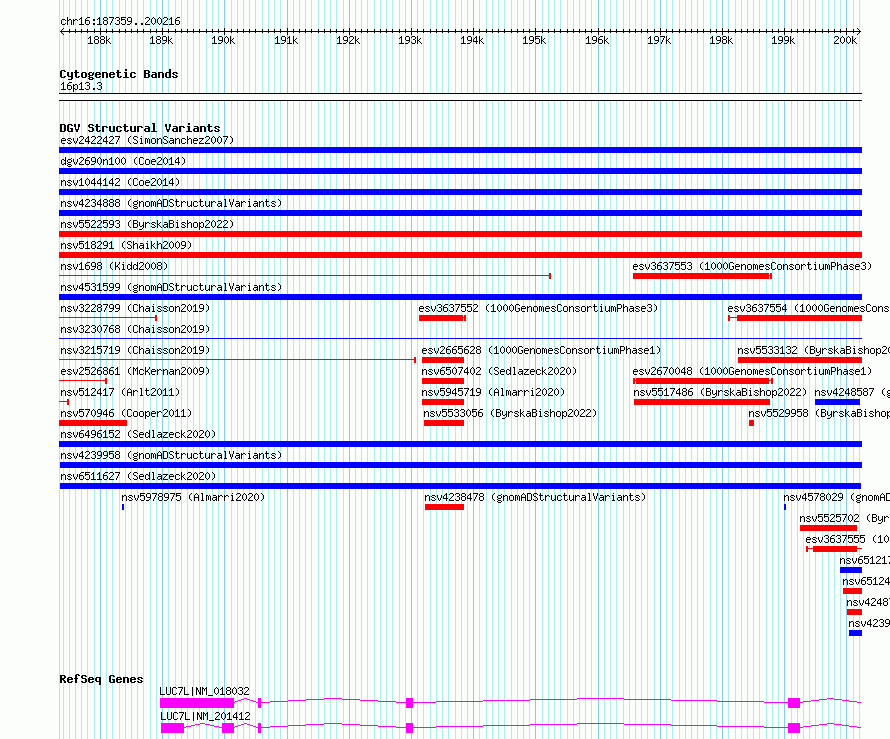The height and width of the screenshot is (739, 890).
Task: Click esv2526861 (McKernan2009) label
Action: [135, 371]
